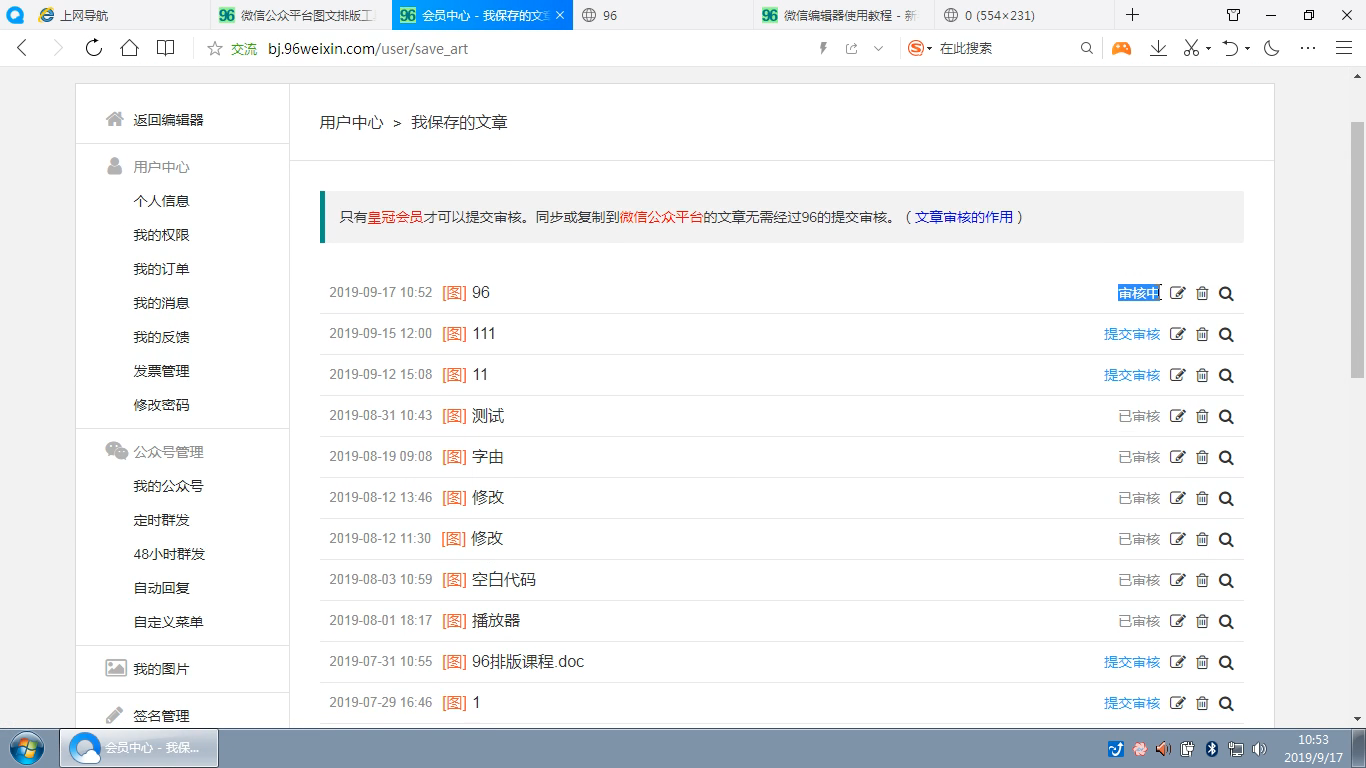Open the browser hamburger menu
1366x768 pixels.
(1344, 48)
